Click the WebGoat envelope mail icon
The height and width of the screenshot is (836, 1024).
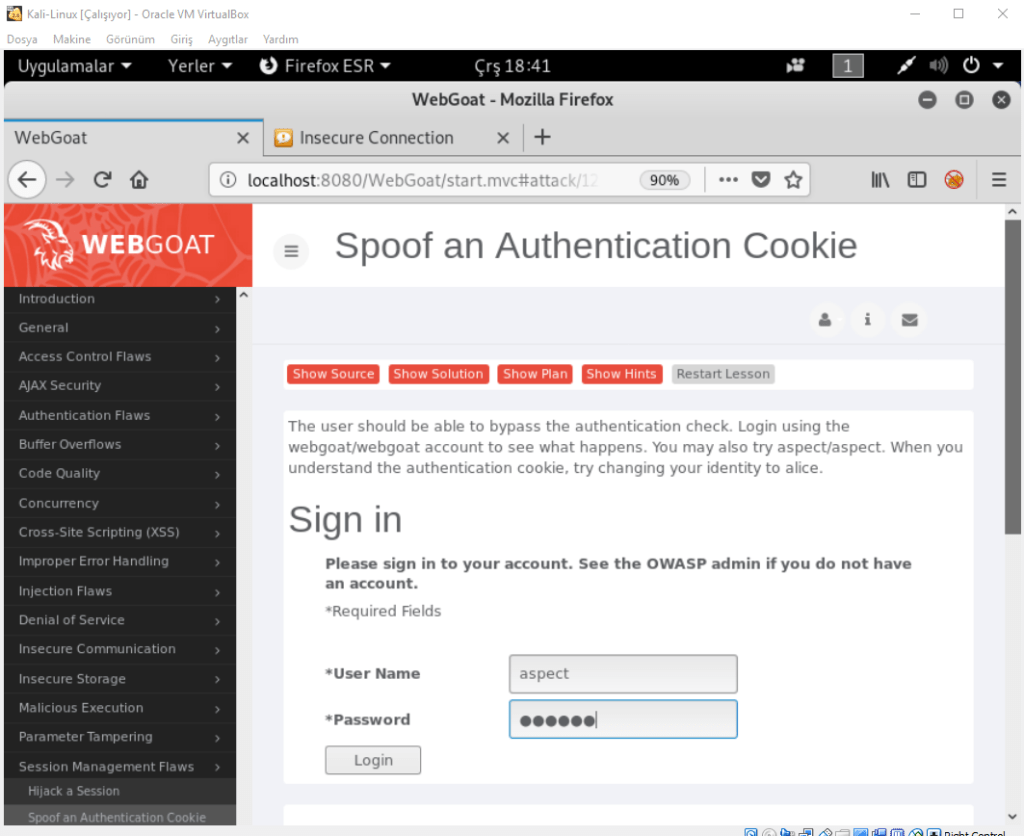(x=909, y=320)
